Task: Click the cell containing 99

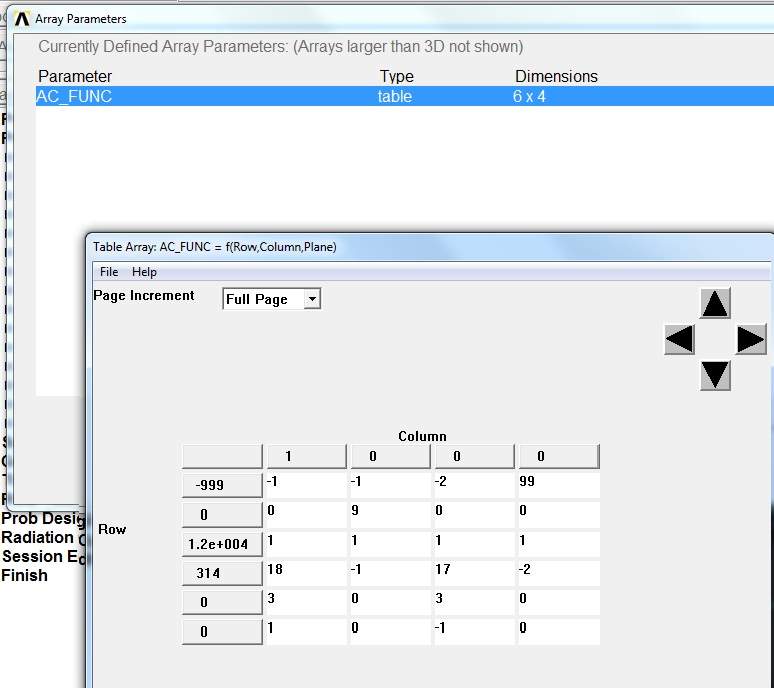Action: [x=559, y=485]
